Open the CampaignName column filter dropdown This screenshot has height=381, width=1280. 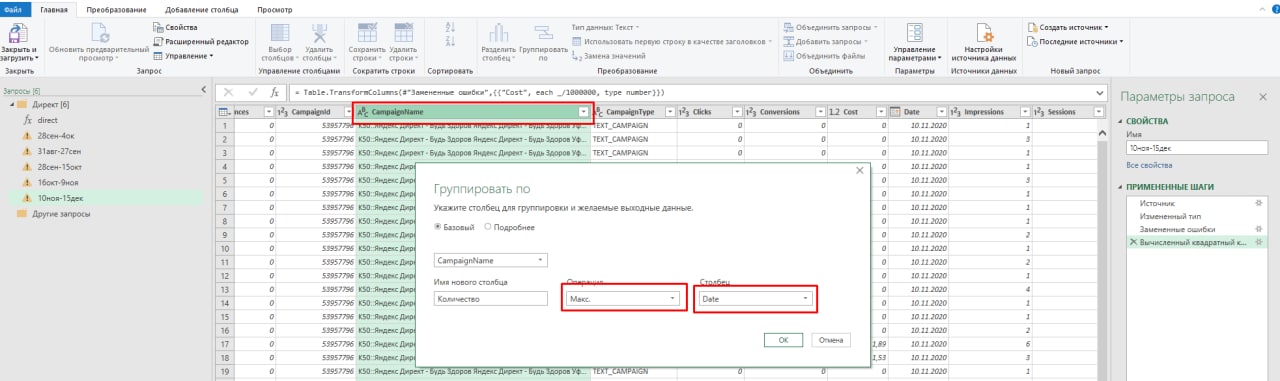(x=584, y=112)
